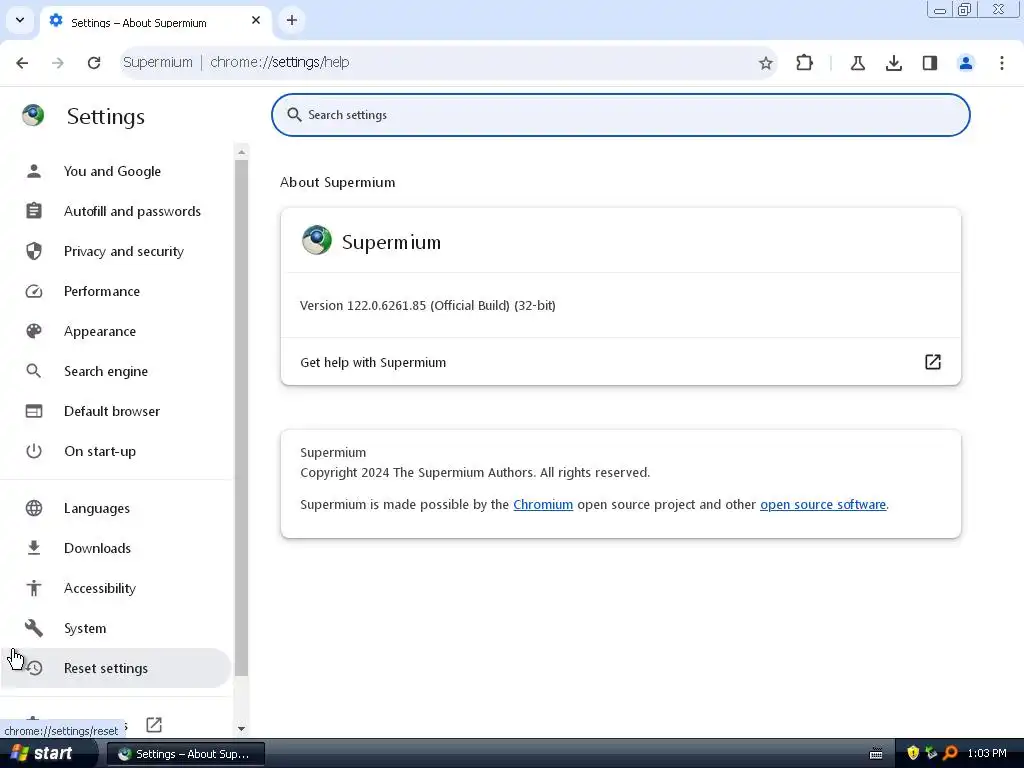Go to System settings
The image size is (1024, 768).
(x=116, y=628)
